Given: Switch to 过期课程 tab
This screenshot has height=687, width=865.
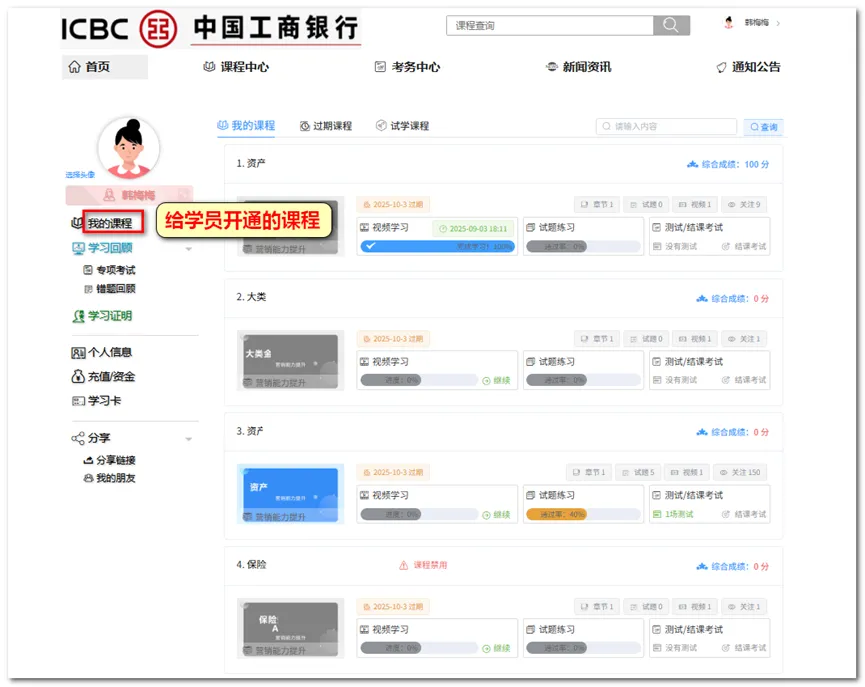Looking at the screenshot, I should tap(326, 126).
